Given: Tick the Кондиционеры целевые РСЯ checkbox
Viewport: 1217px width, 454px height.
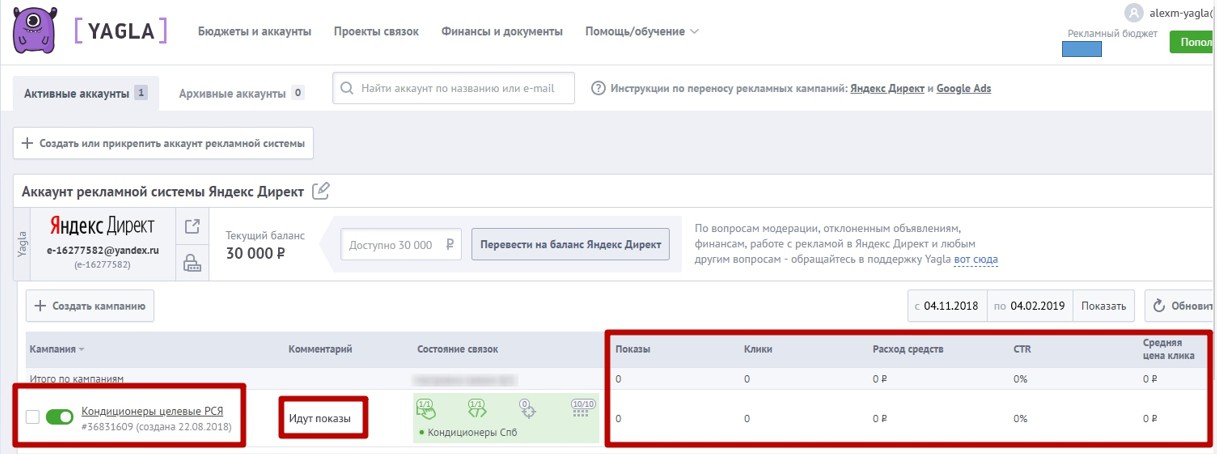Looking at the screenshot, I should [x=32, y=416].
